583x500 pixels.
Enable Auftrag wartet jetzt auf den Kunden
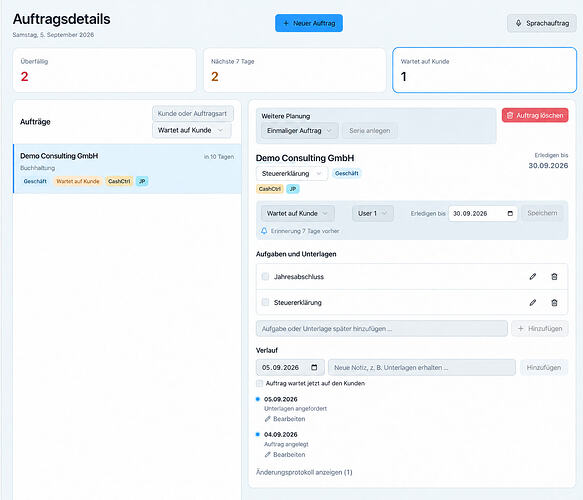click(260, 383)
